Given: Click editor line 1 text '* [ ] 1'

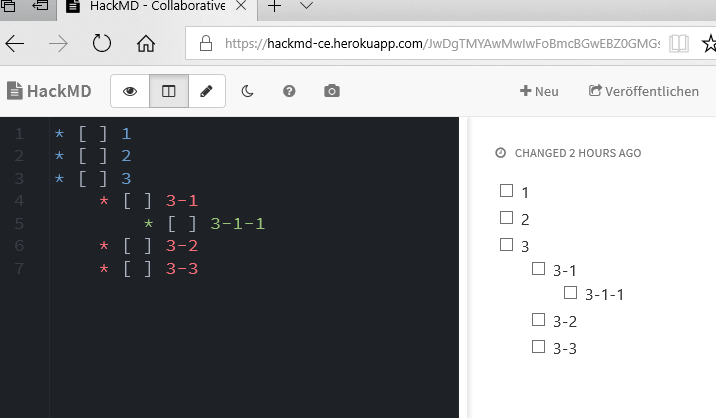Looking at the screenshot, I should pos(93,134).
